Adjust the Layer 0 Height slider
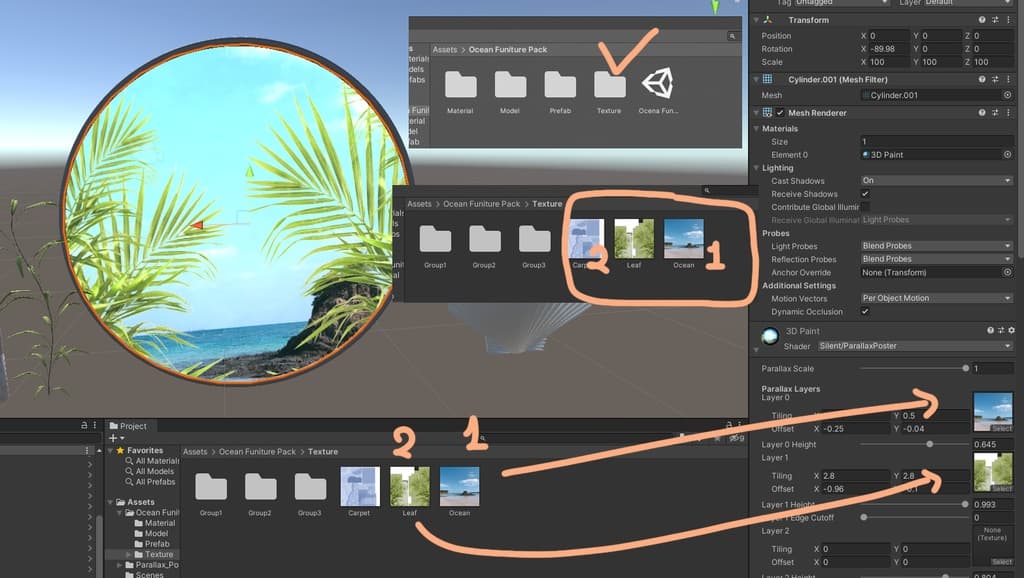The width and height of the screenshot is (1024, 578). click(x=914, y=444)
